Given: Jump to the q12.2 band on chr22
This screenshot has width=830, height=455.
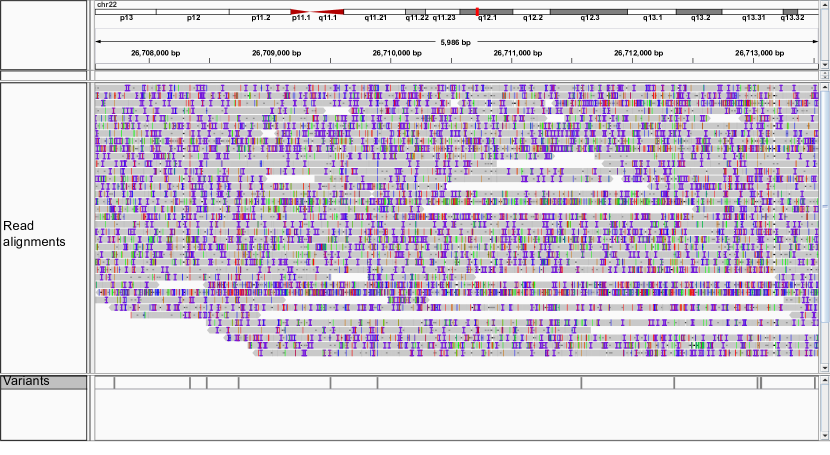Looking at the screenshot, I should (532, 12).
